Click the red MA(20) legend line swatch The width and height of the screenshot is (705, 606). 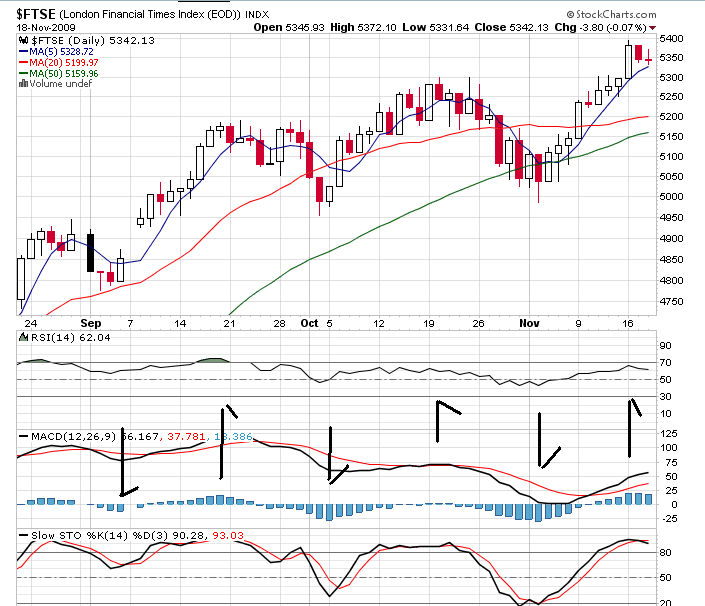coord(23,62)
